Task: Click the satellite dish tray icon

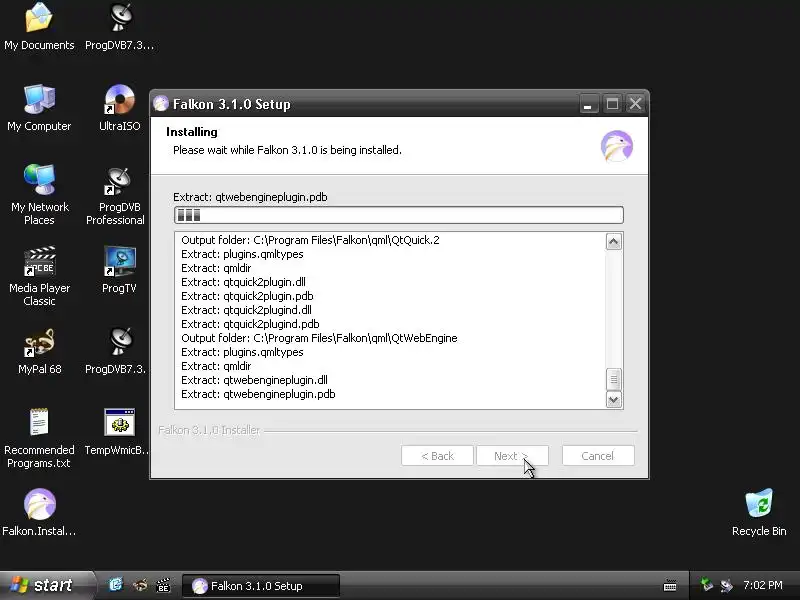Action: pos(726,585)
